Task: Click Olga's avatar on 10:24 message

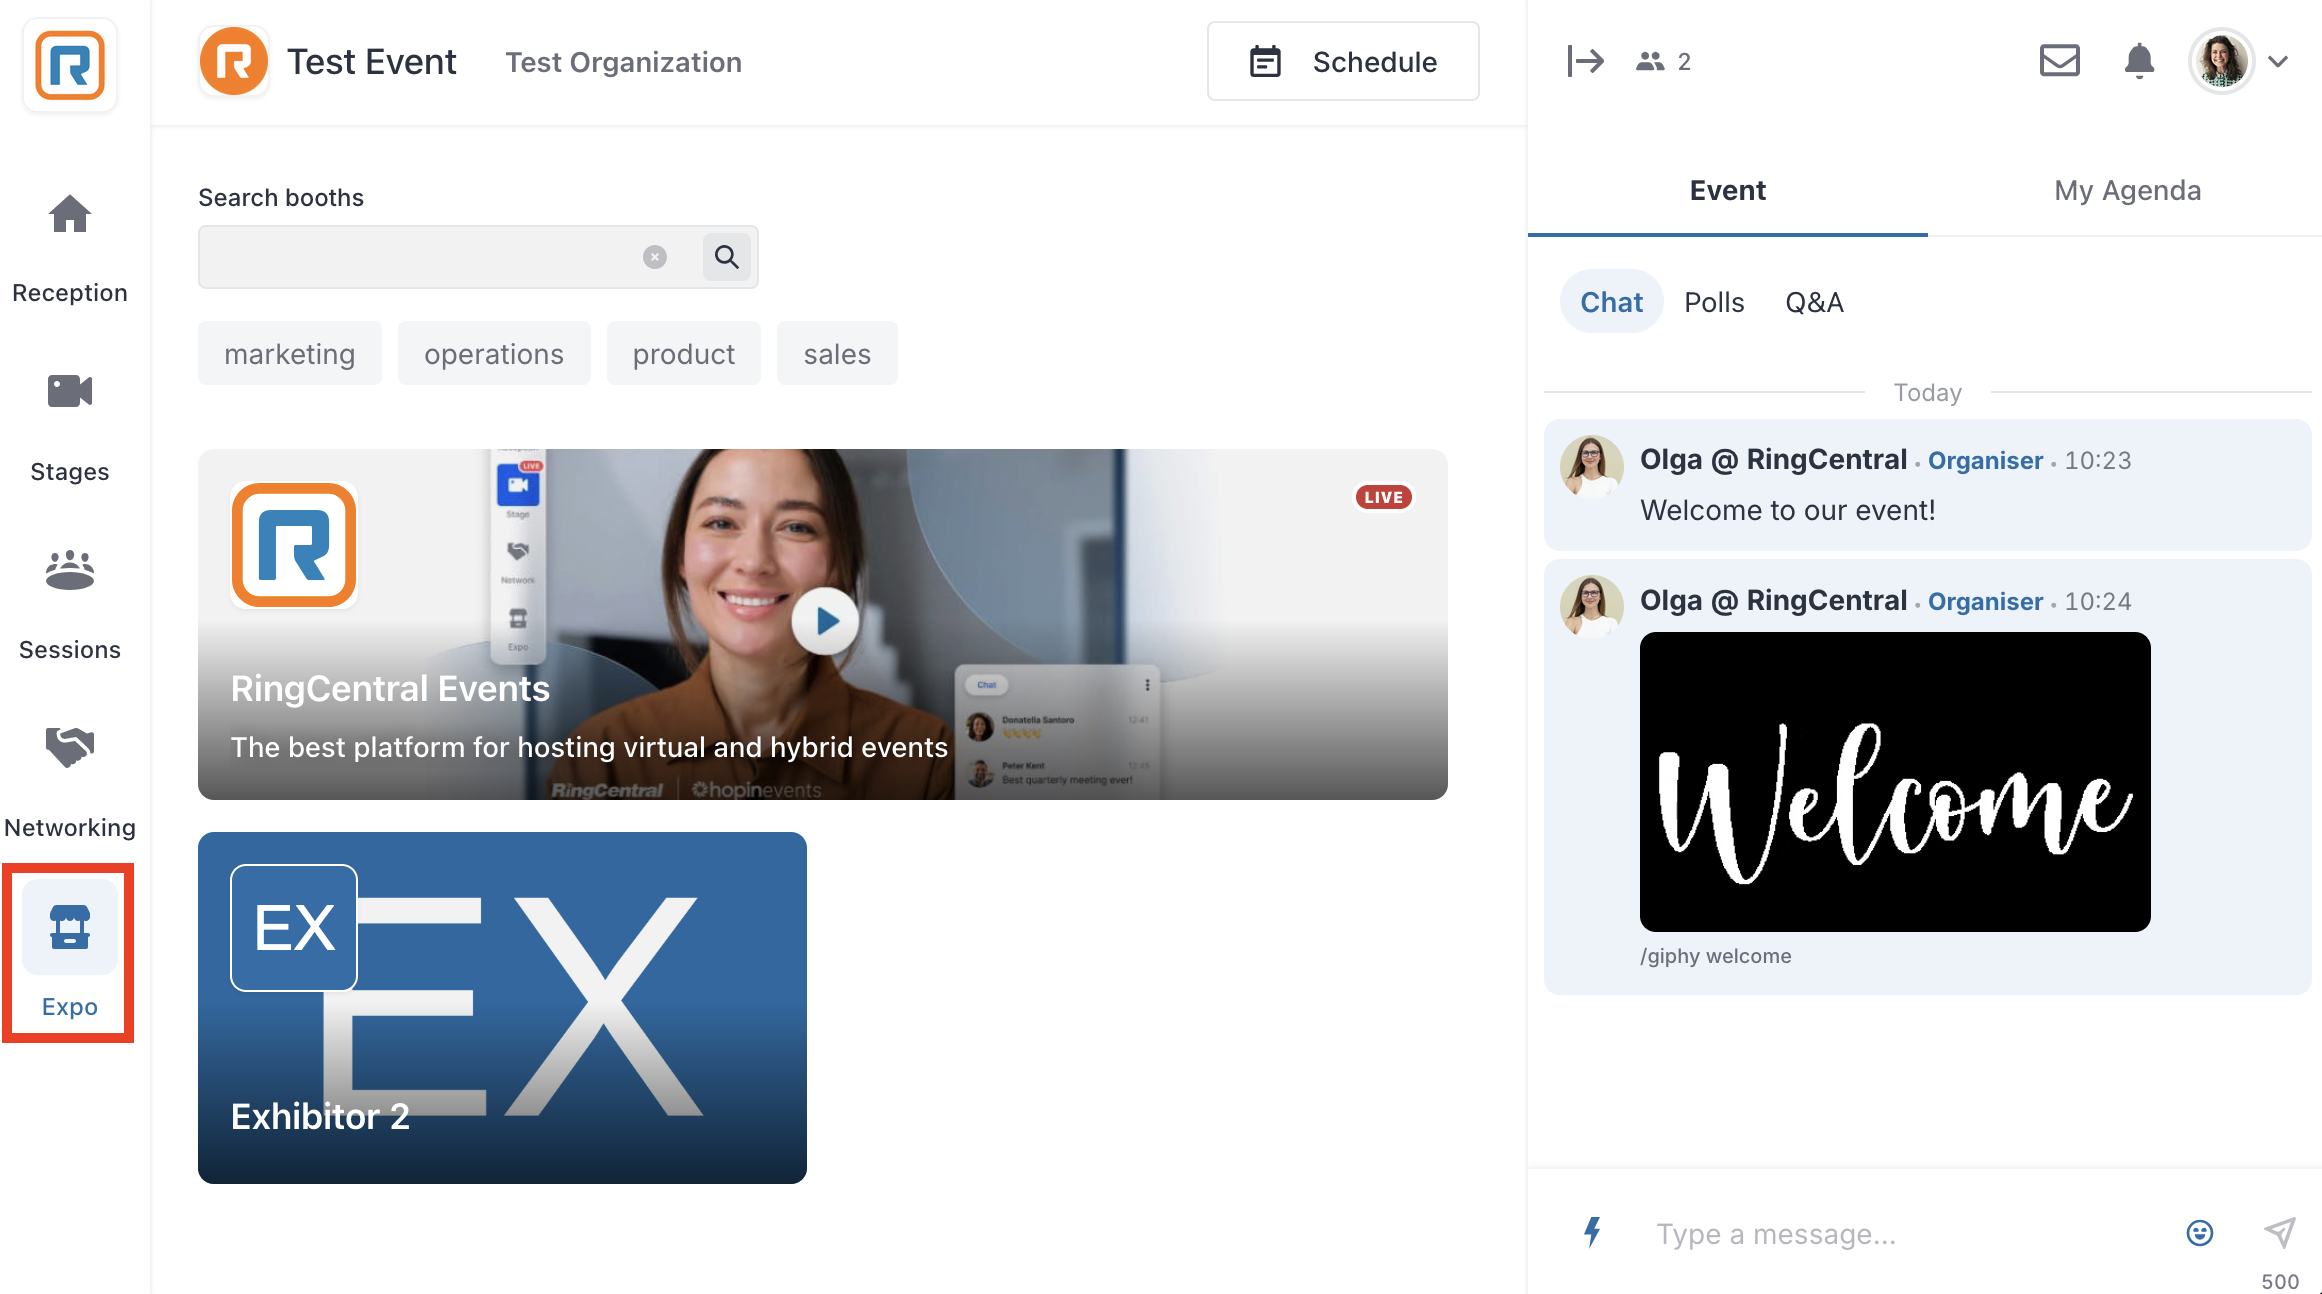Action: (1591, 606)
